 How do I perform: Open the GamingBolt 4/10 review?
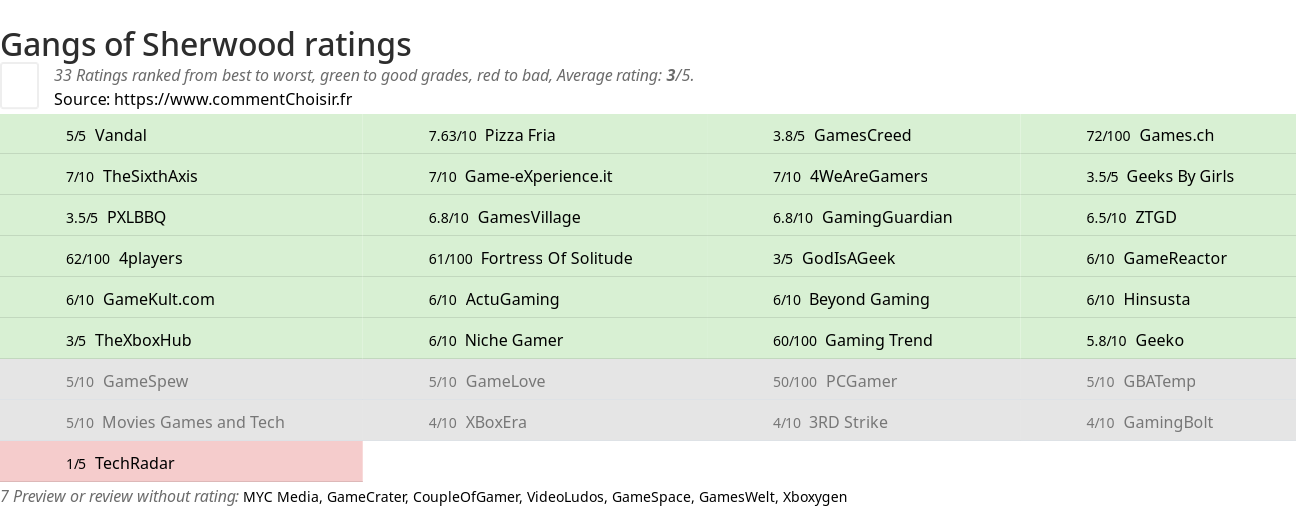tap(1158, 422)
